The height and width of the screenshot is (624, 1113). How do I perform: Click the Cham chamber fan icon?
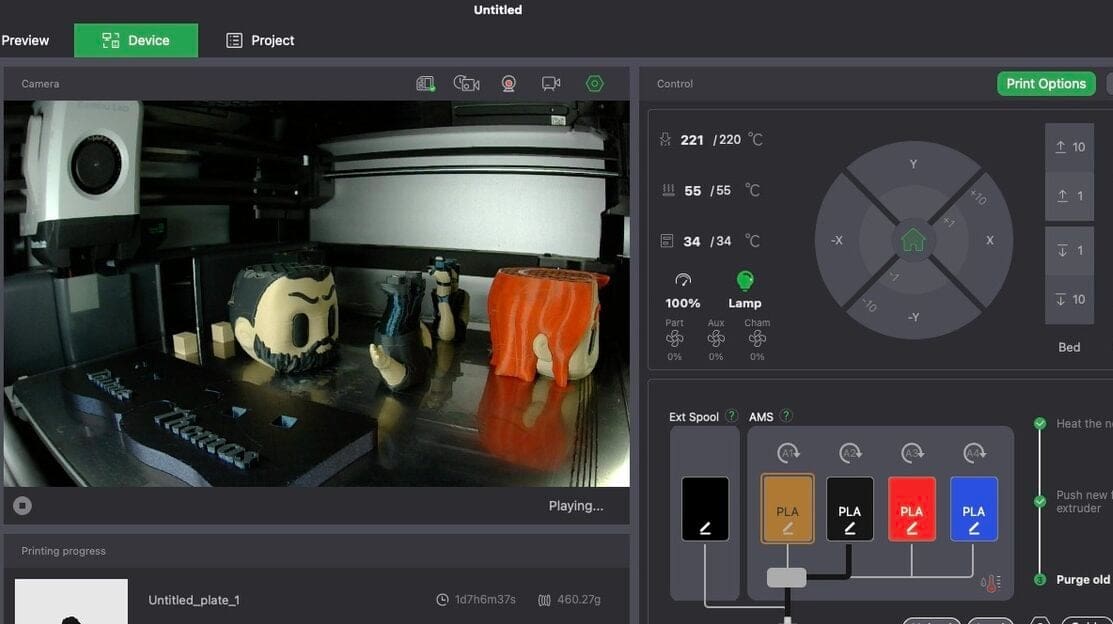[x=756, y=340]
